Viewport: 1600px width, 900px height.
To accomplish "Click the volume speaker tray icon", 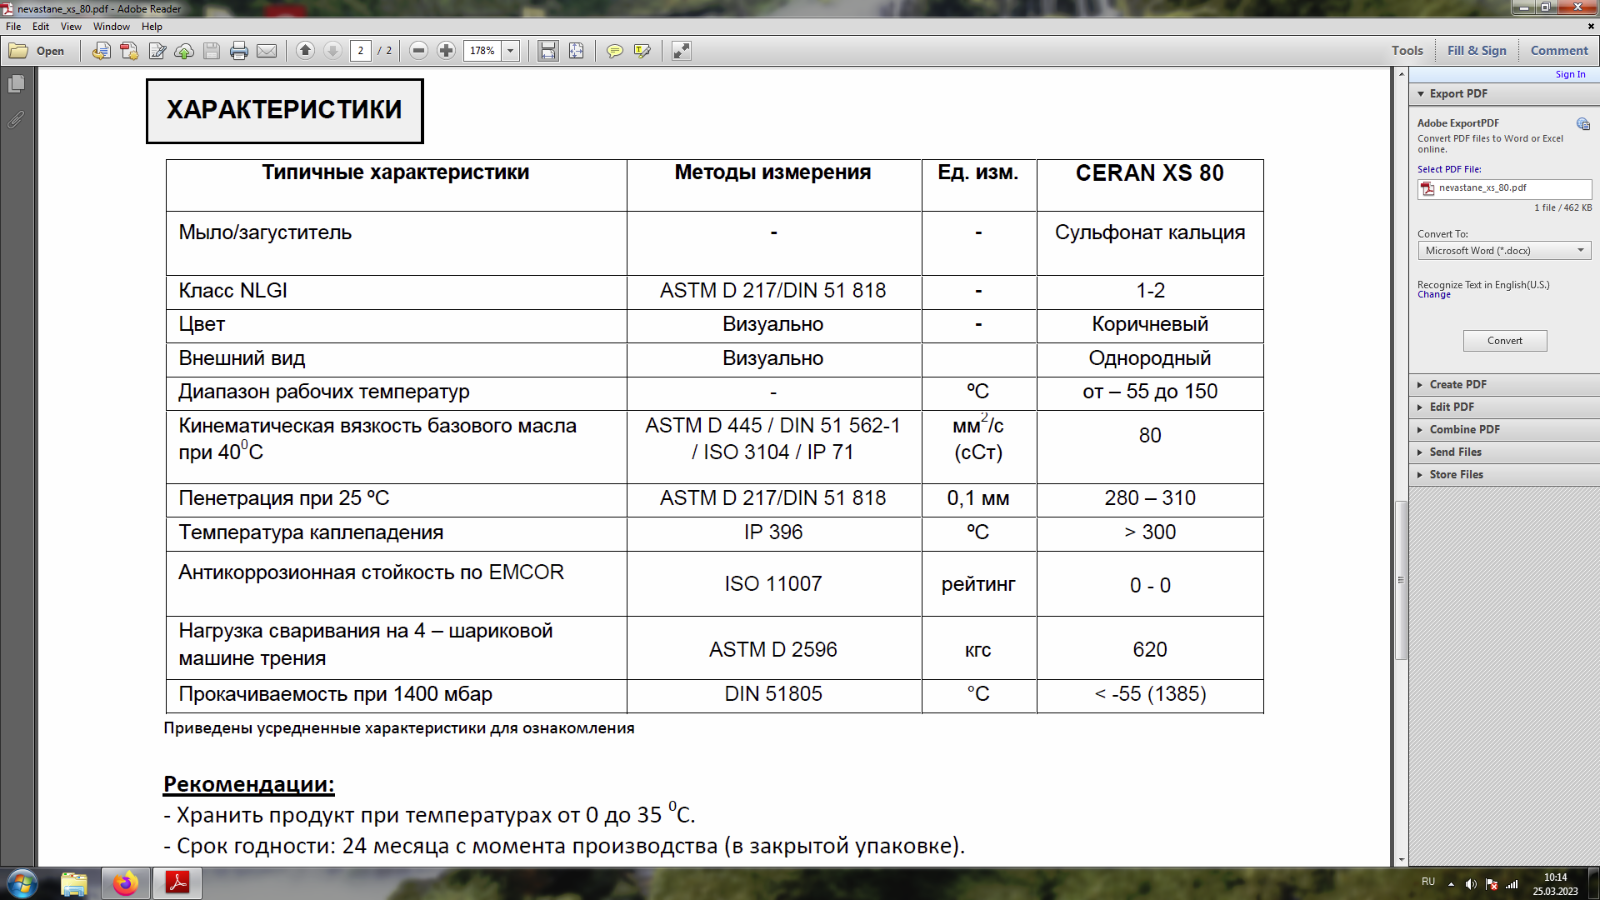I will 1471,884.
